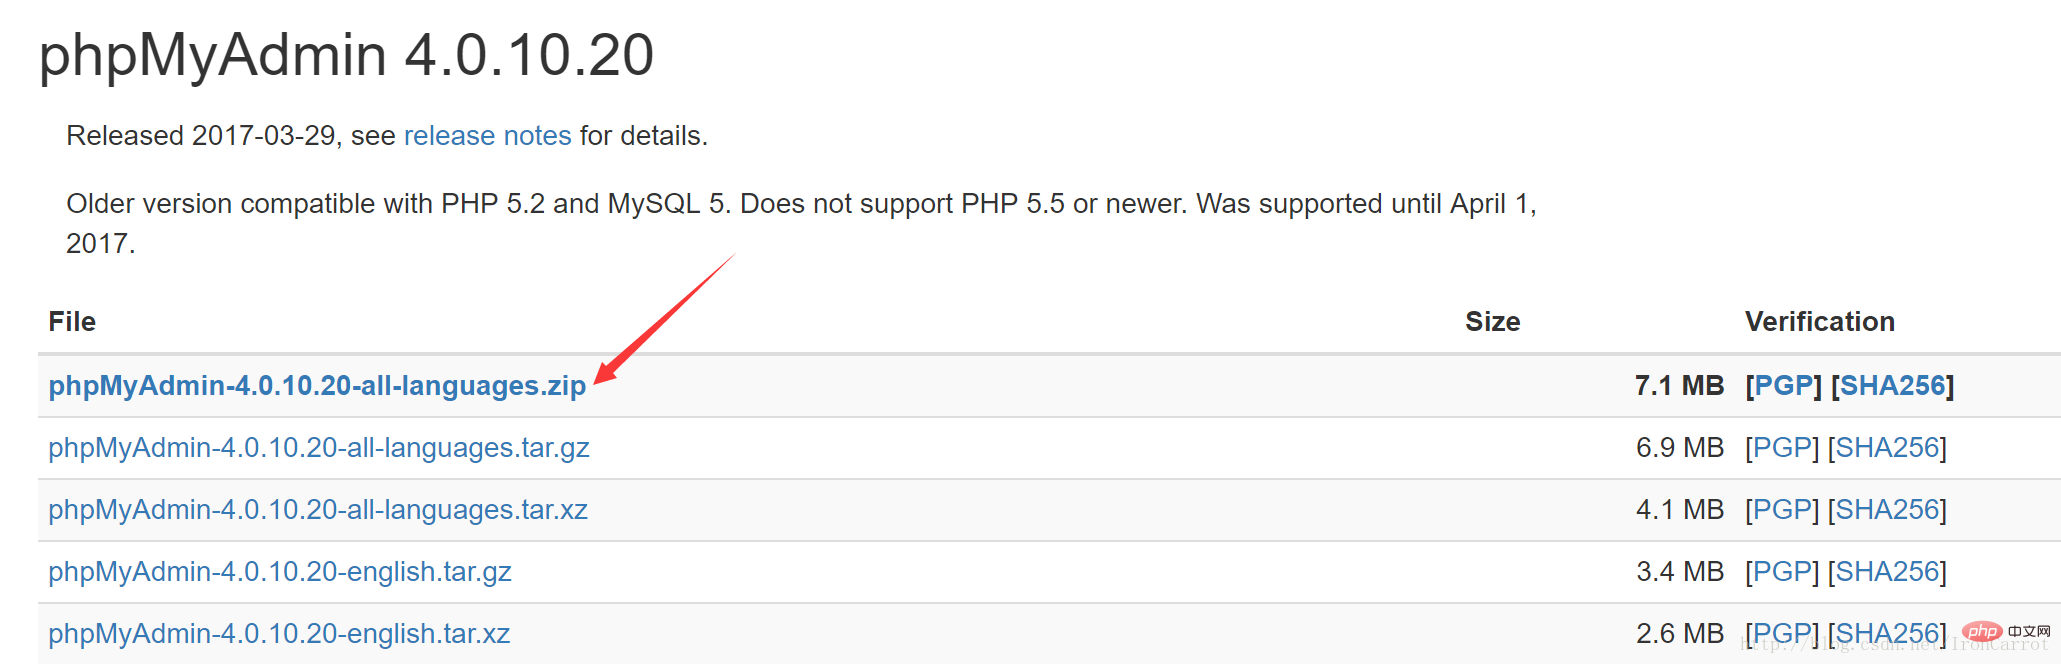Download phpMyAdmin-4.0.10.20-english.tar.gz

coord(280,571)
